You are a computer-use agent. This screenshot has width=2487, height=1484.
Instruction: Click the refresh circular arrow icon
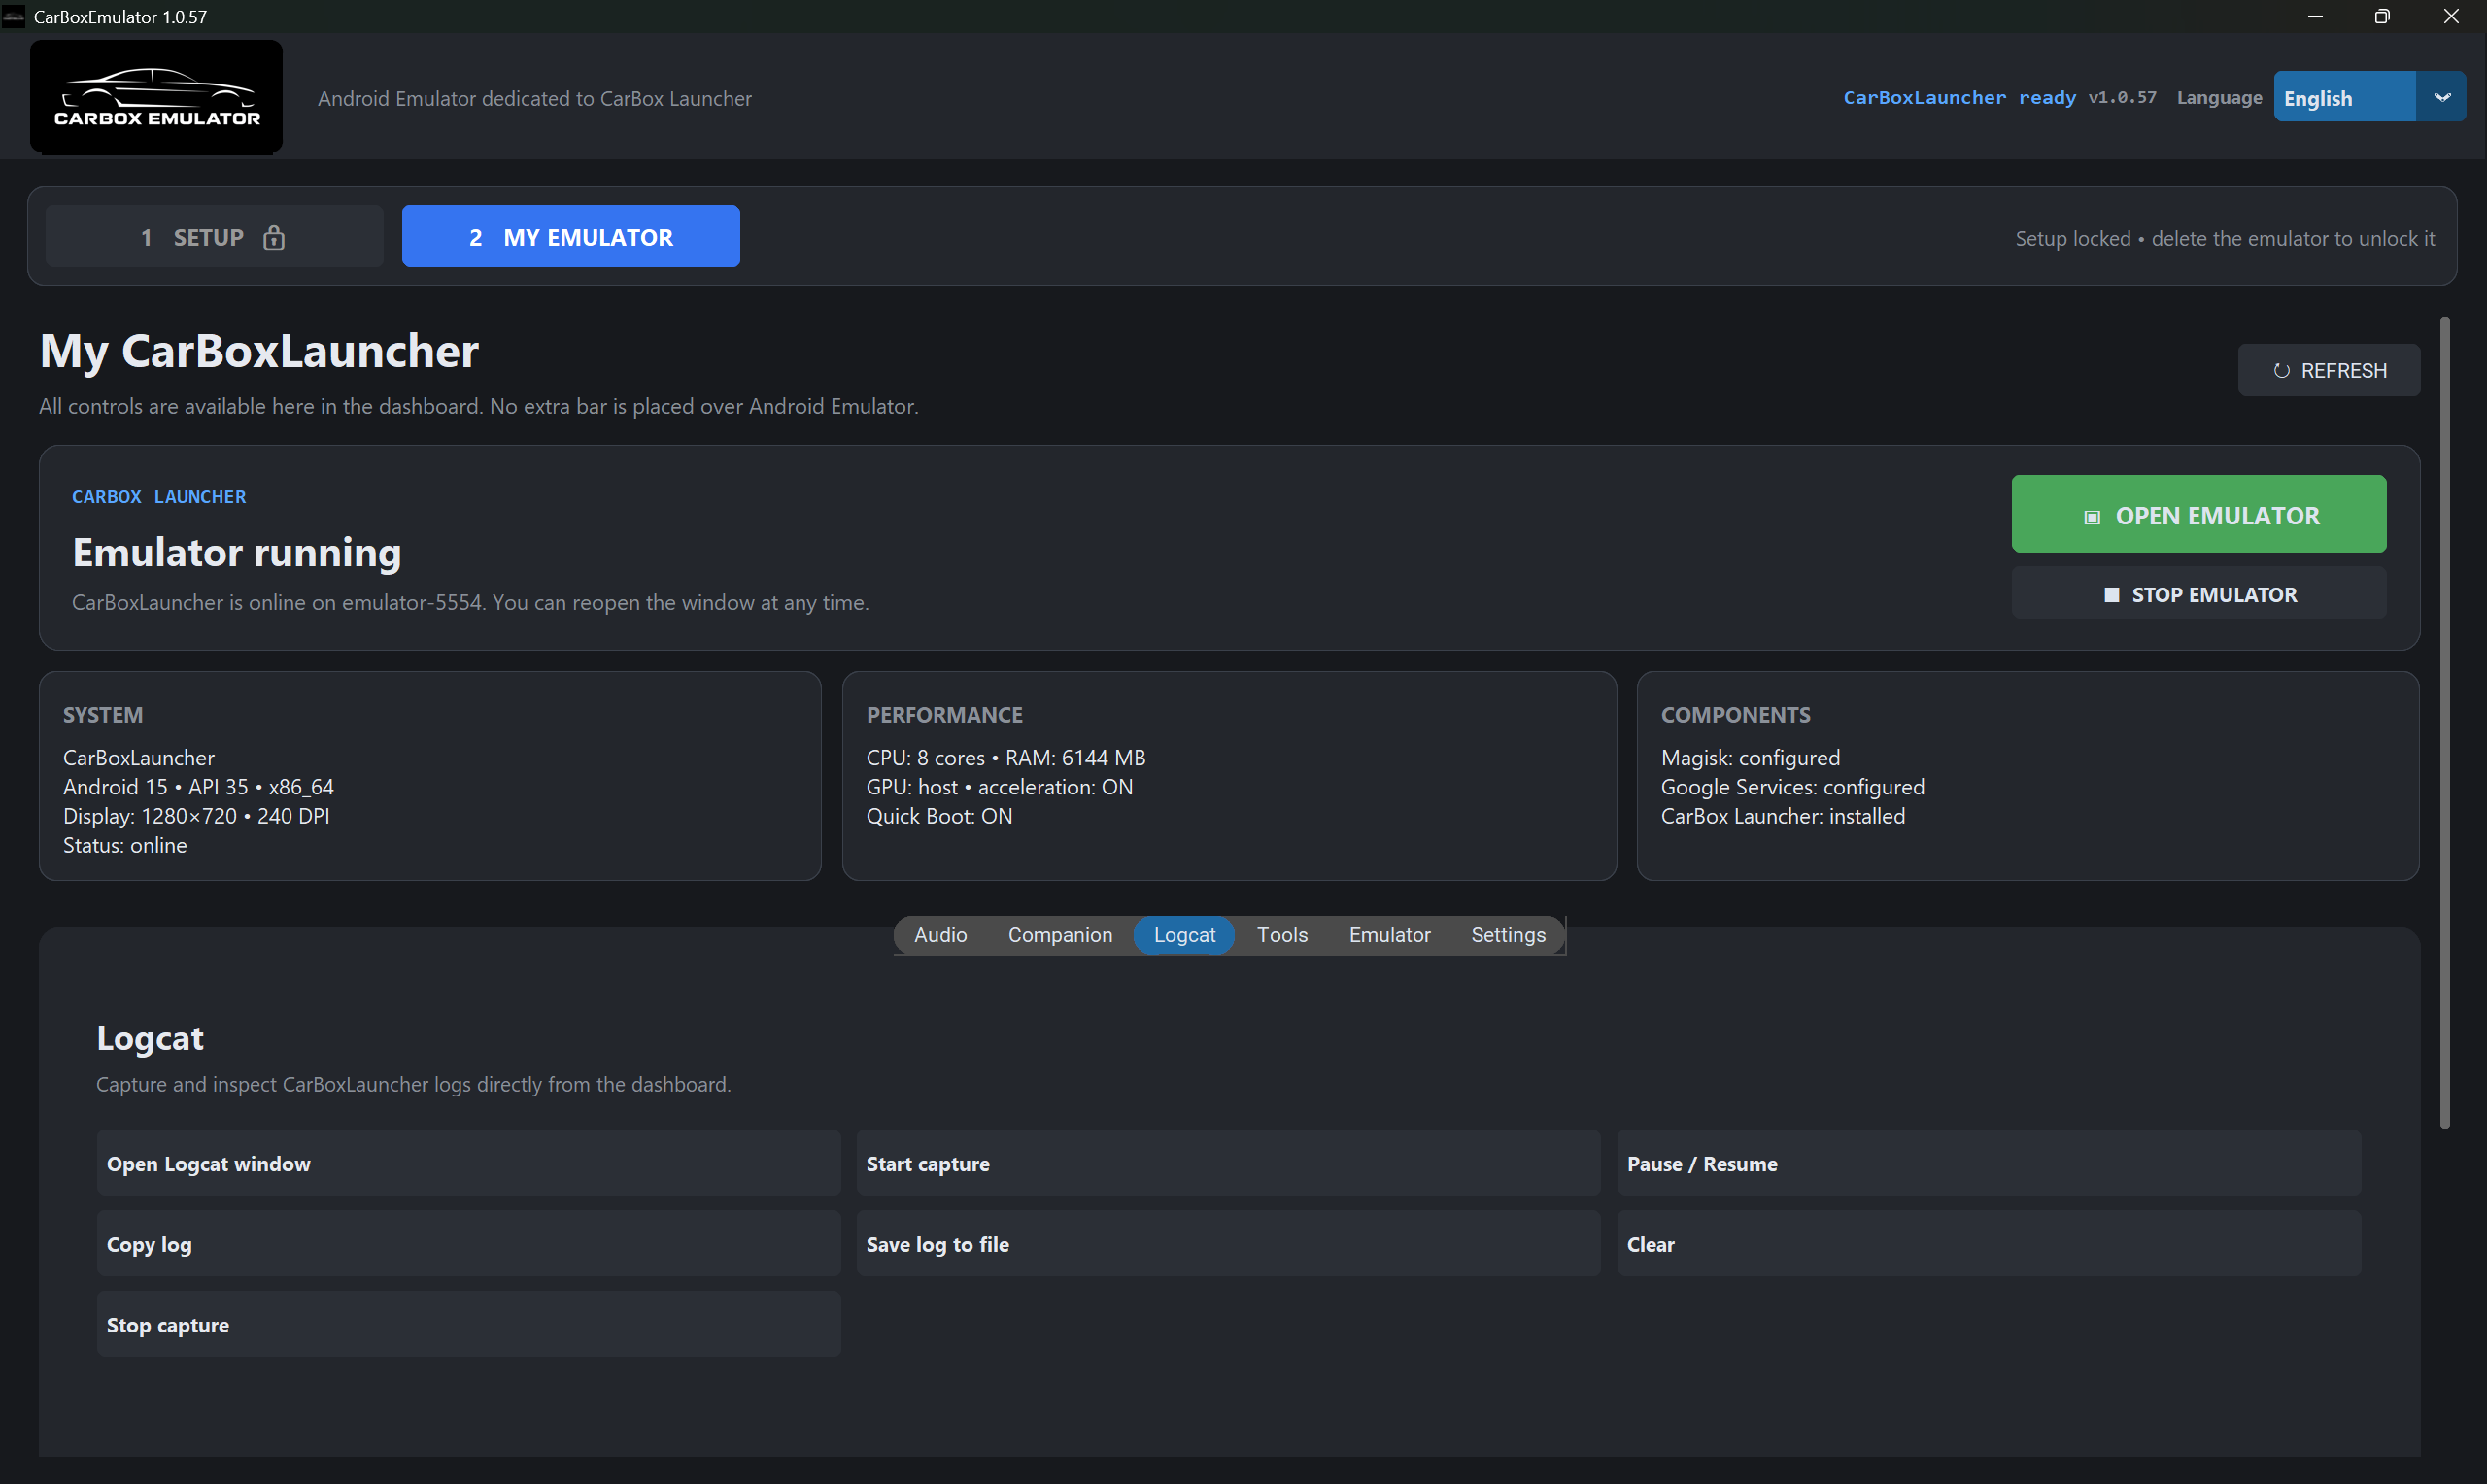[x=2281, y=371]
